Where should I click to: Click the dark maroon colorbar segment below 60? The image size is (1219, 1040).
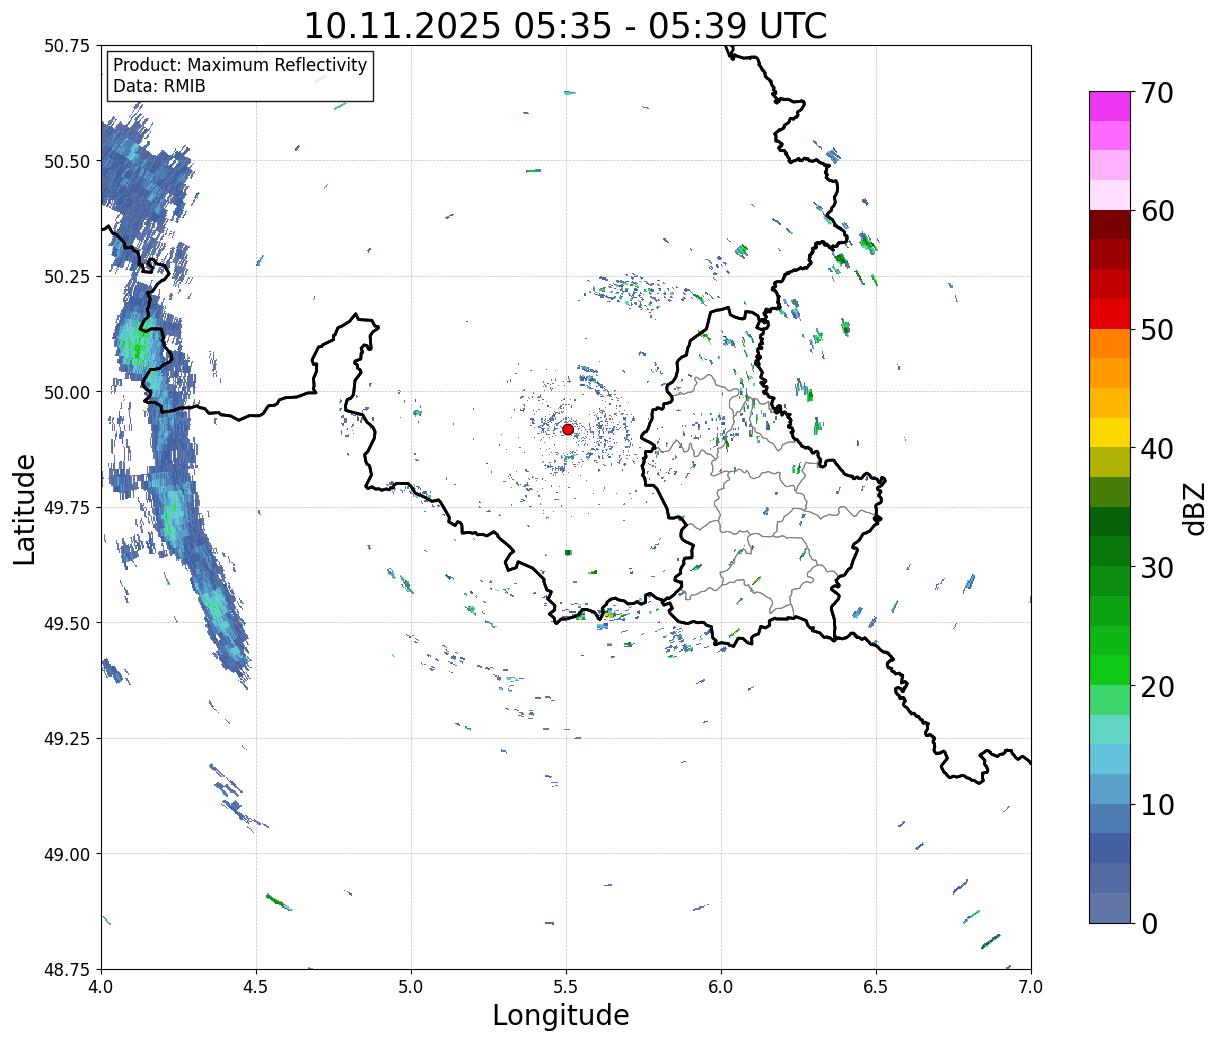pos(1110,224)
